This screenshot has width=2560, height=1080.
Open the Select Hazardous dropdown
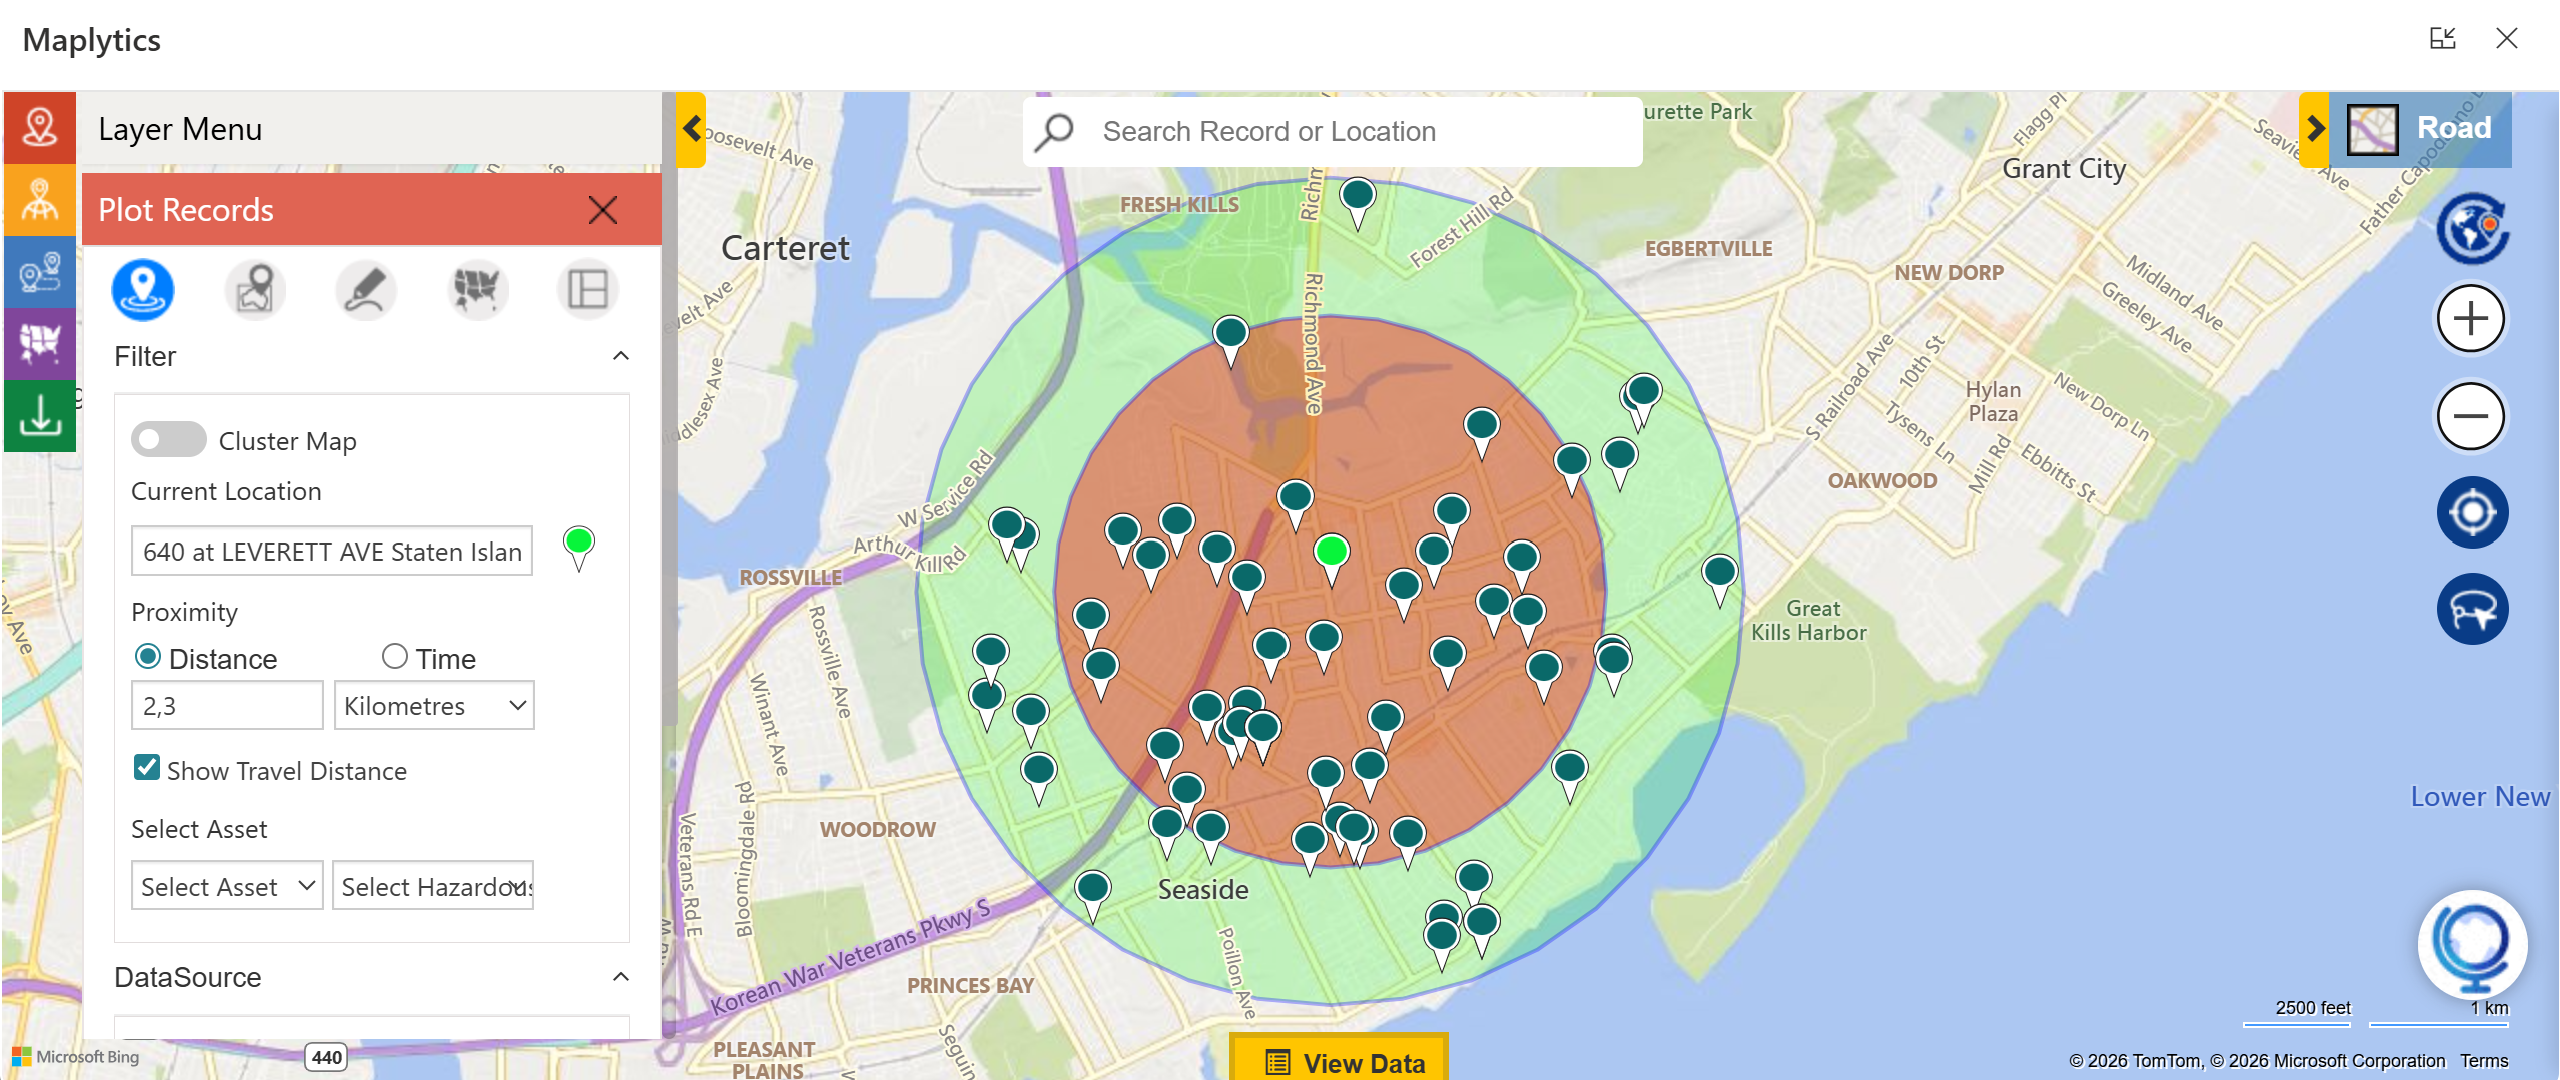pyautogui.click(x=433, y=886)
